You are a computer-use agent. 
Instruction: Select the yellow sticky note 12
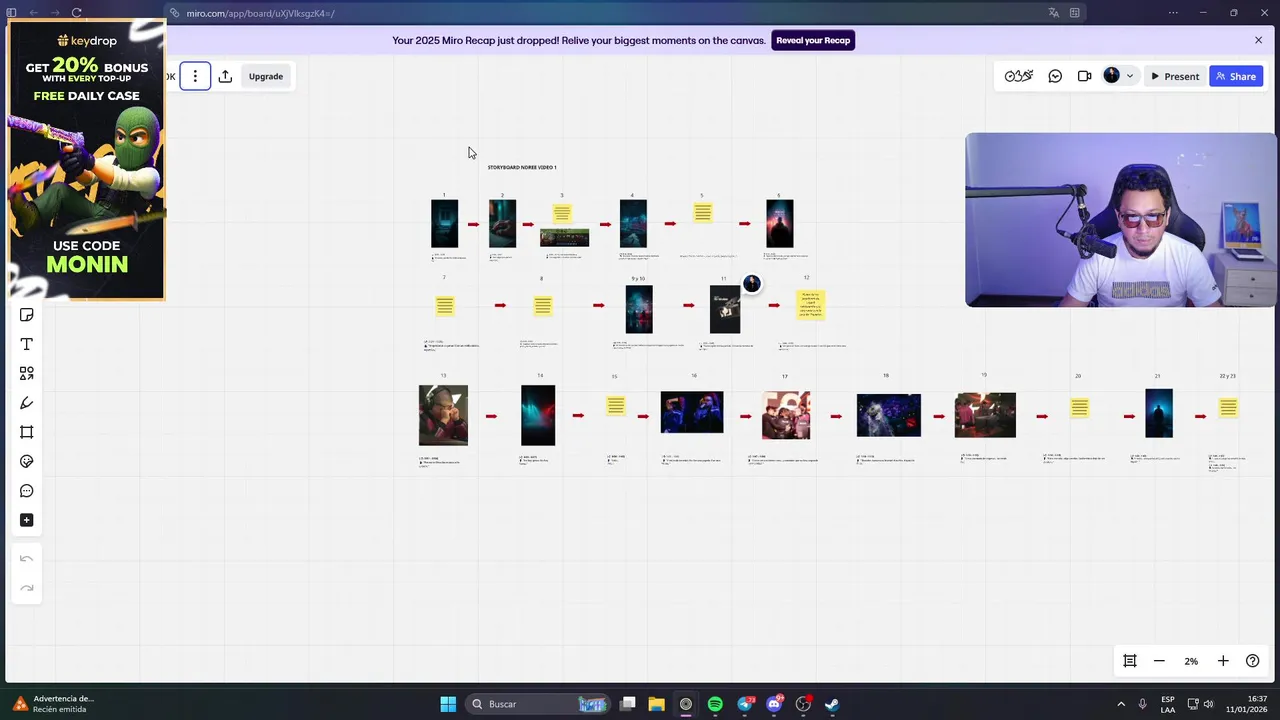click(x=810, y=304)
